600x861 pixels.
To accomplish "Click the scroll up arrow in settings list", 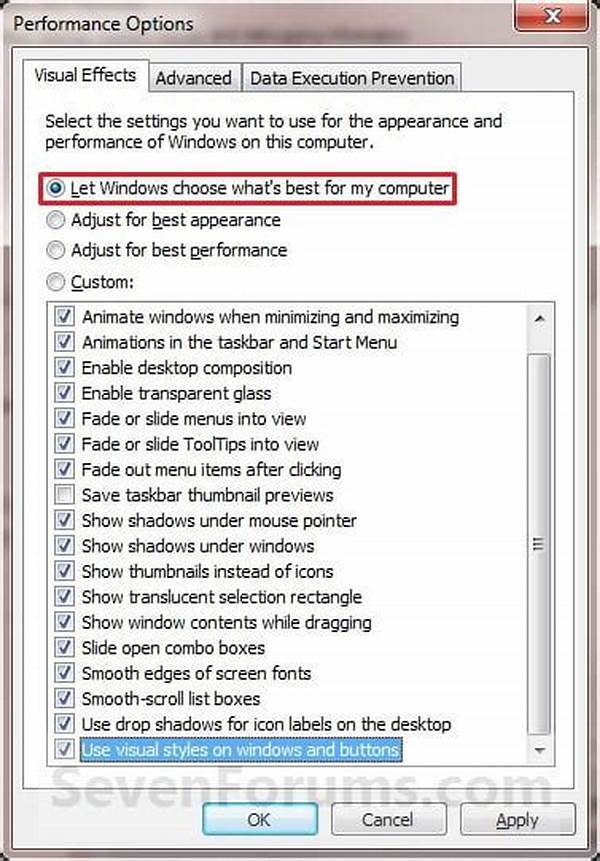I will pyautogui.click(x=539, y=319).
